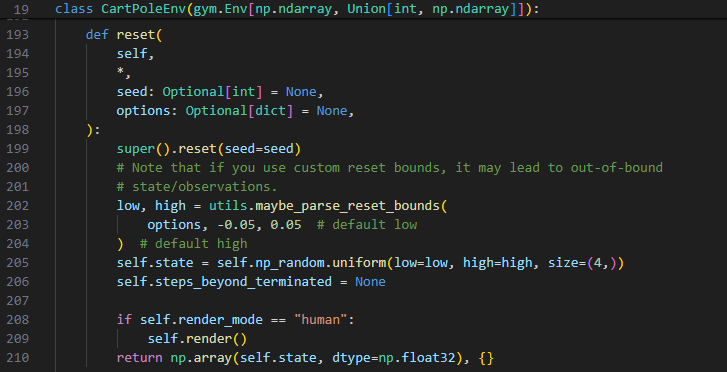The width and height of the screenshot is (727, 372).
Task: Click 'dtype=np.float32' argument
Action: tap(394, 358)
